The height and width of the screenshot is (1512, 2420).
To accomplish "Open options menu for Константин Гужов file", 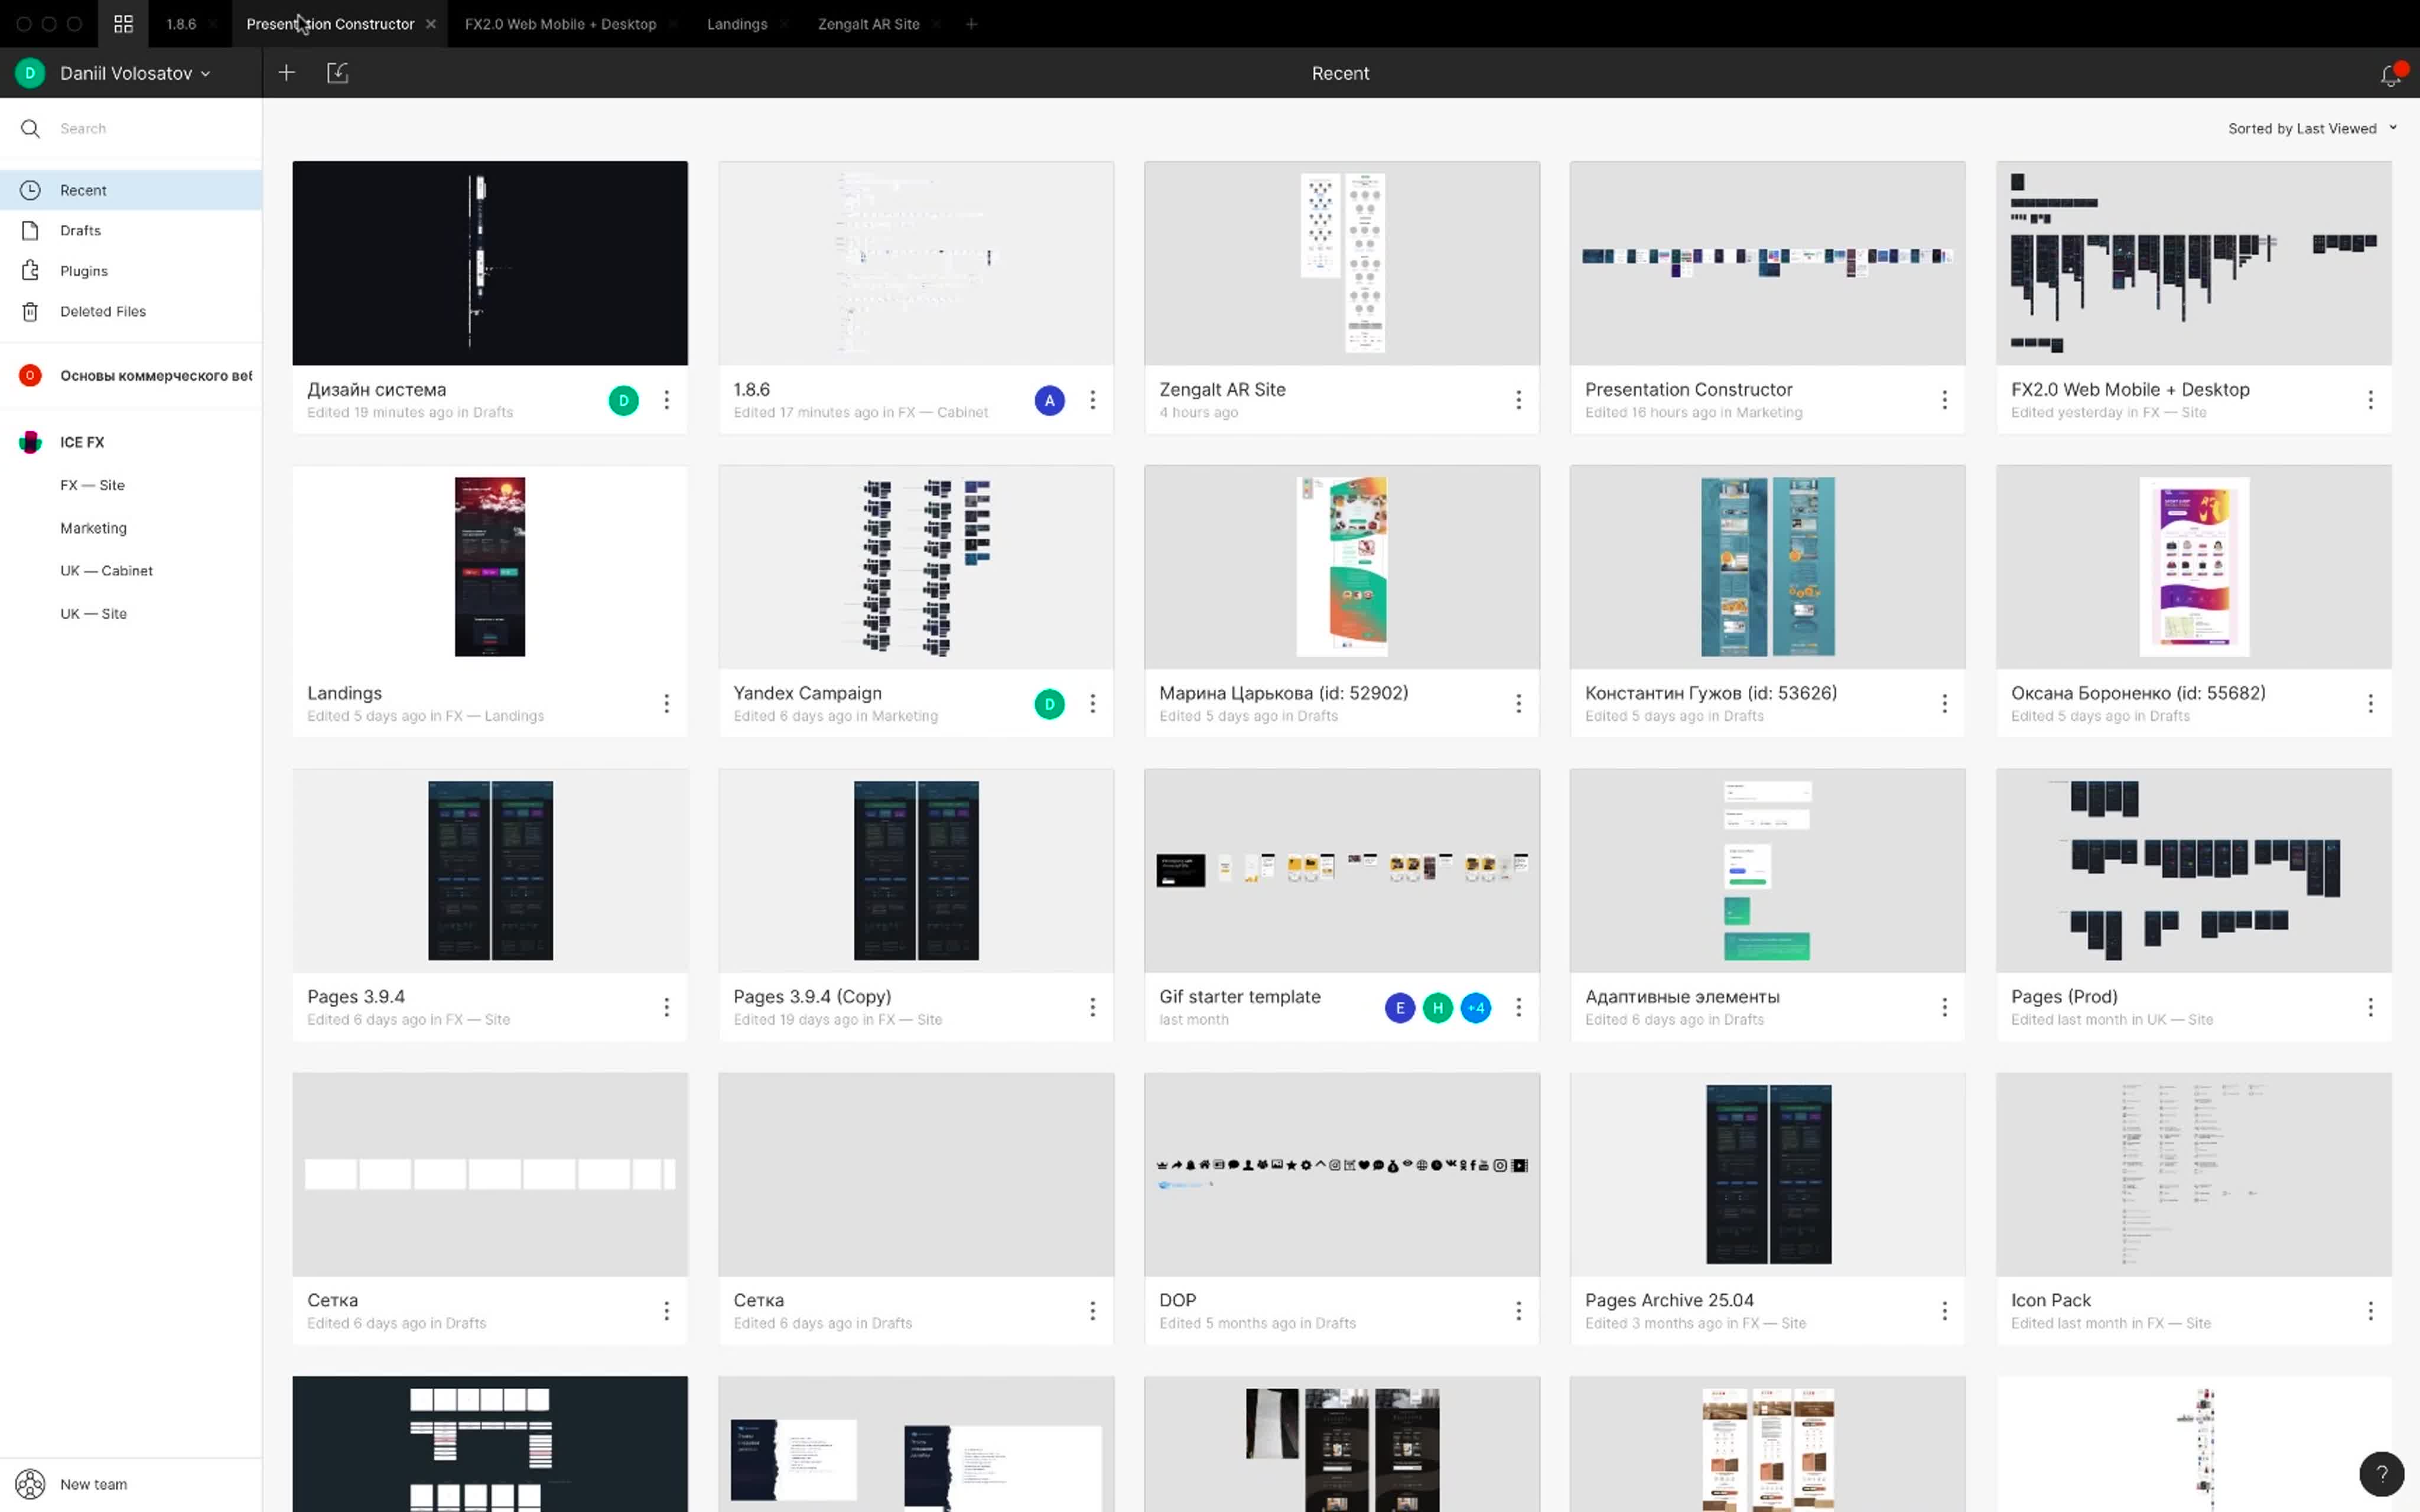I will pyautogui.click(x=1944, y=704).
